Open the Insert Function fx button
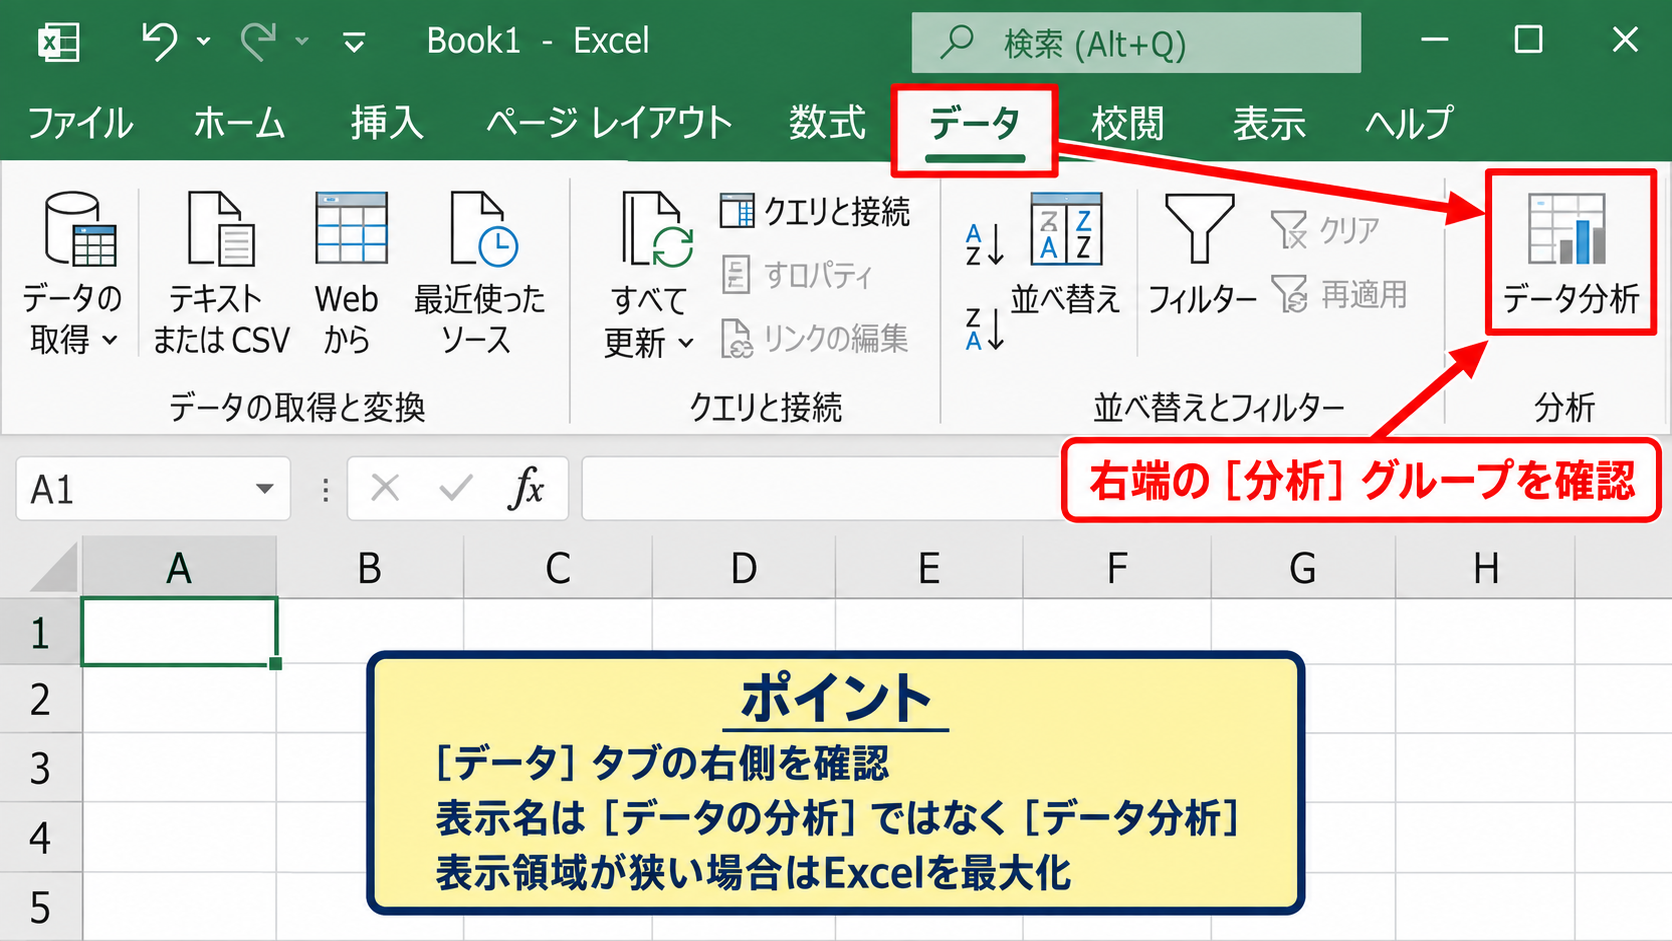Image resolution: width=1672 pixels, height=941 pixels. pos(526,489)
